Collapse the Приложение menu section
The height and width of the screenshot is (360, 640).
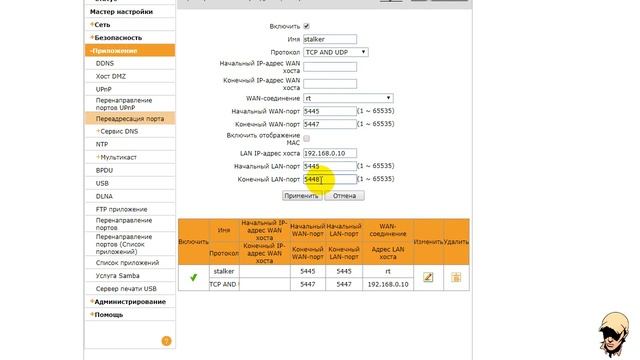click(x=130, y=51)
